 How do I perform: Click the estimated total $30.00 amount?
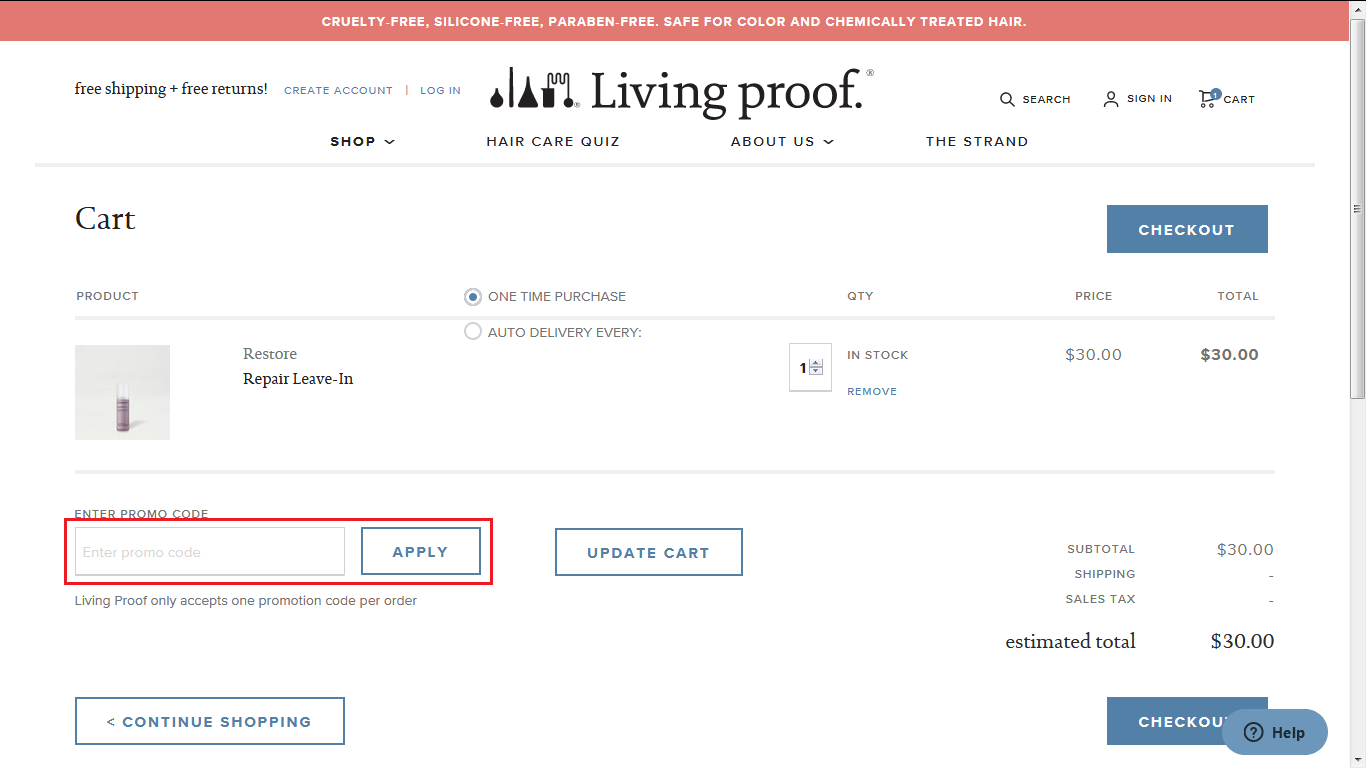[1242, 641]
